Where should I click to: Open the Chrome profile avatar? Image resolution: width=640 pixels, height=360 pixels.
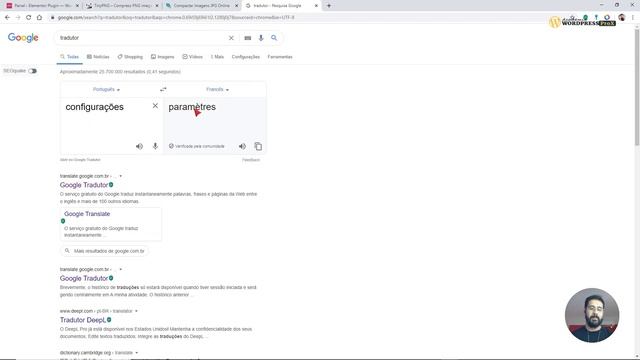622,18
